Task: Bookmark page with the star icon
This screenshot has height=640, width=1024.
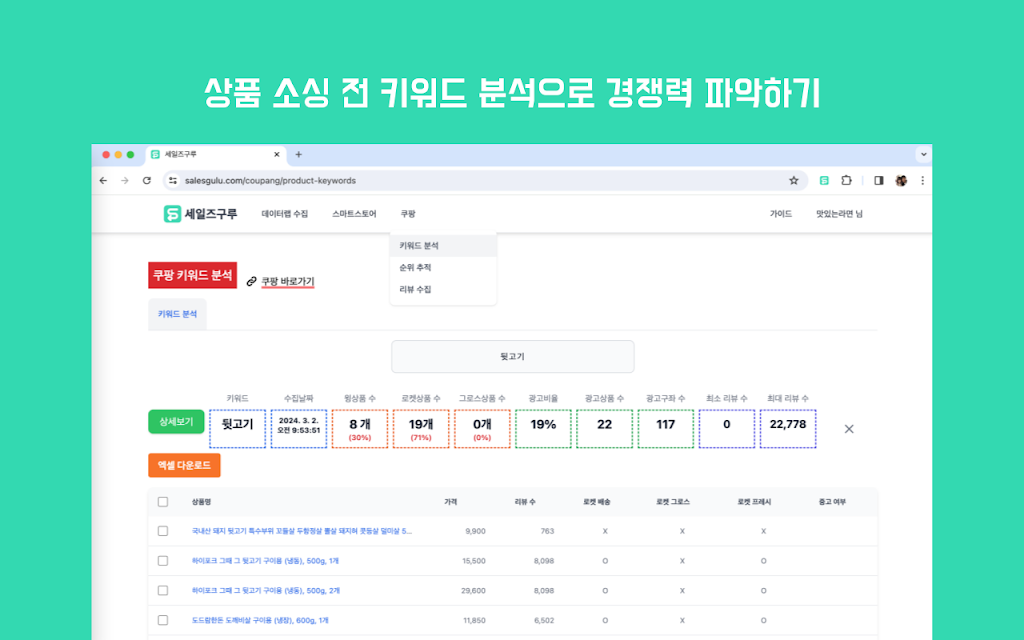Action: click(793, 181)
